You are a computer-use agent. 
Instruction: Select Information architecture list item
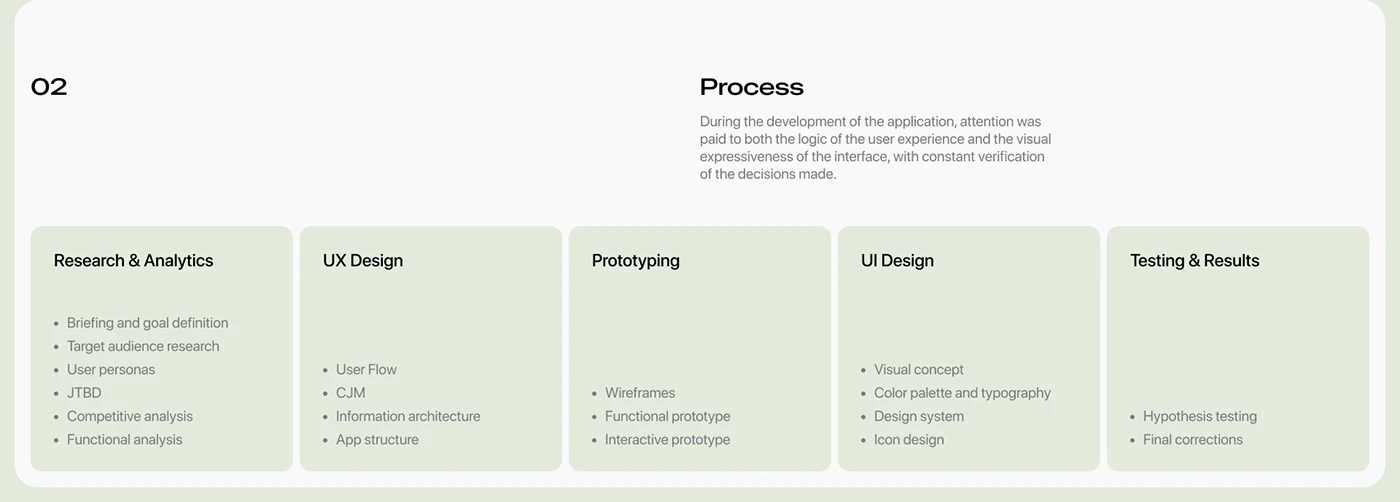pyautogui.click(x=408, y=416)
